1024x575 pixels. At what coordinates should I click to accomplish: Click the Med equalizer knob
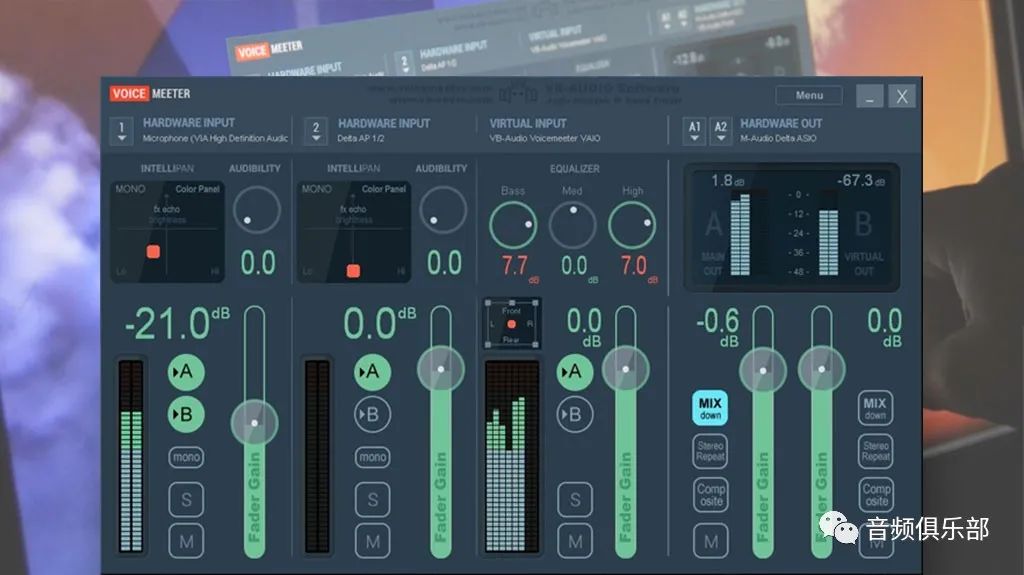click(573, 225)
